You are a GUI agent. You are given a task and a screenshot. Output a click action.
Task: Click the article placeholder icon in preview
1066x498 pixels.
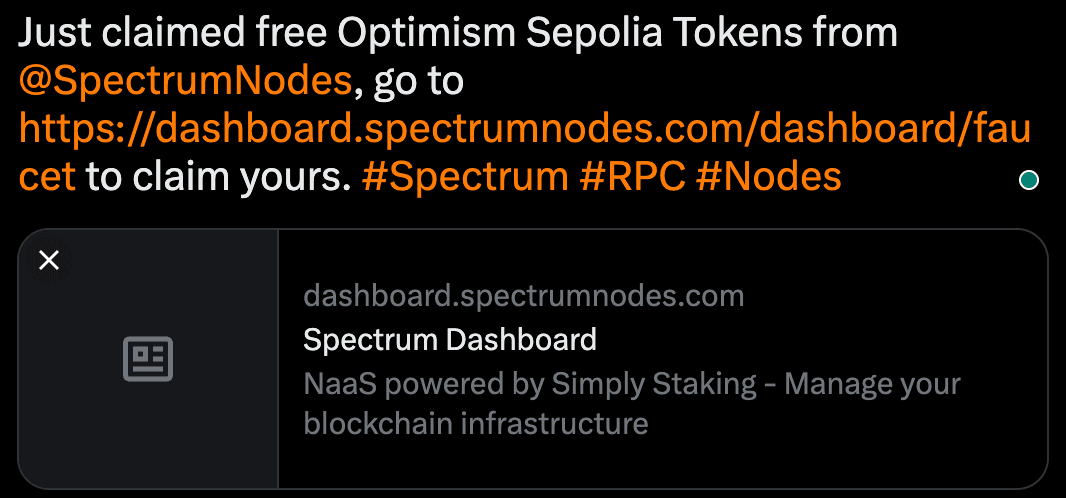148,359
